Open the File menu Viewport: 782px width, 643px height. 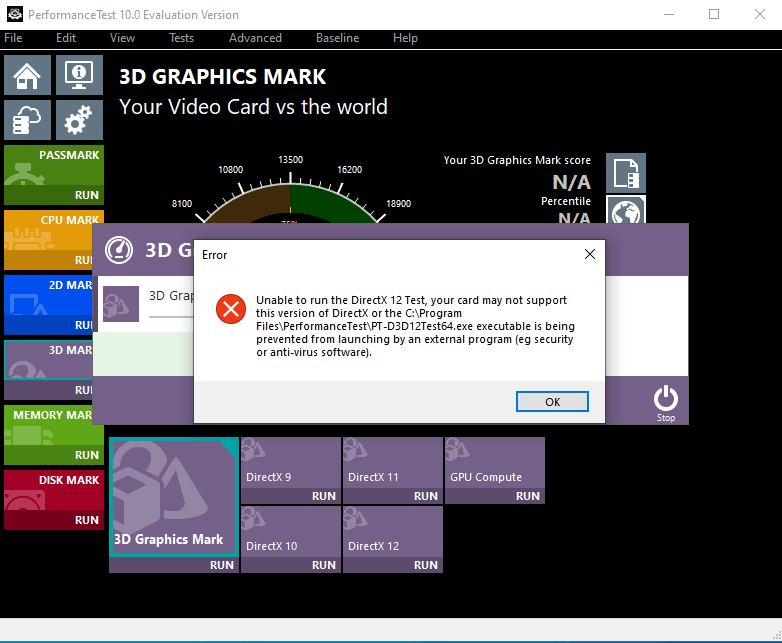tap(13, 38)
